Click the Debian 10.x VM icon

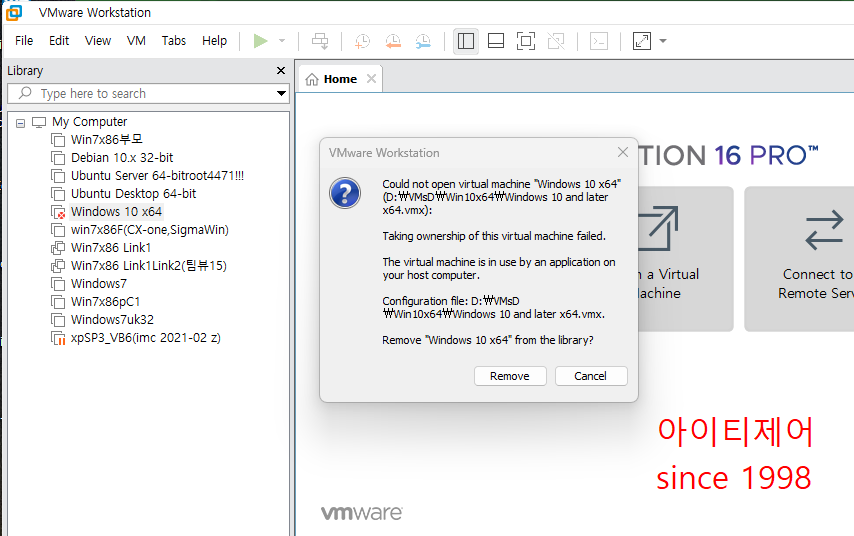[x=58, y=158]
